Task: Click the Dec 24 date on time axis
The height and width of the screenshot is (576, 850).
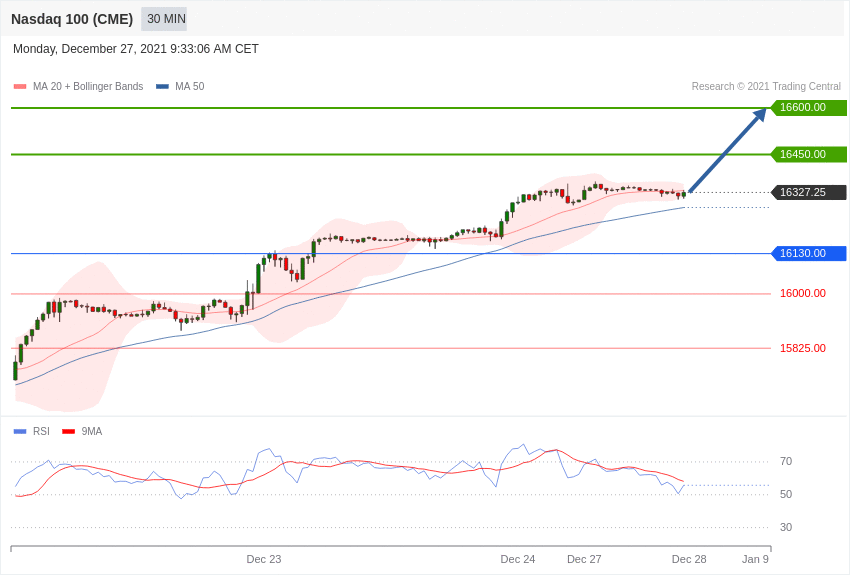Action: tap(518, 559)
